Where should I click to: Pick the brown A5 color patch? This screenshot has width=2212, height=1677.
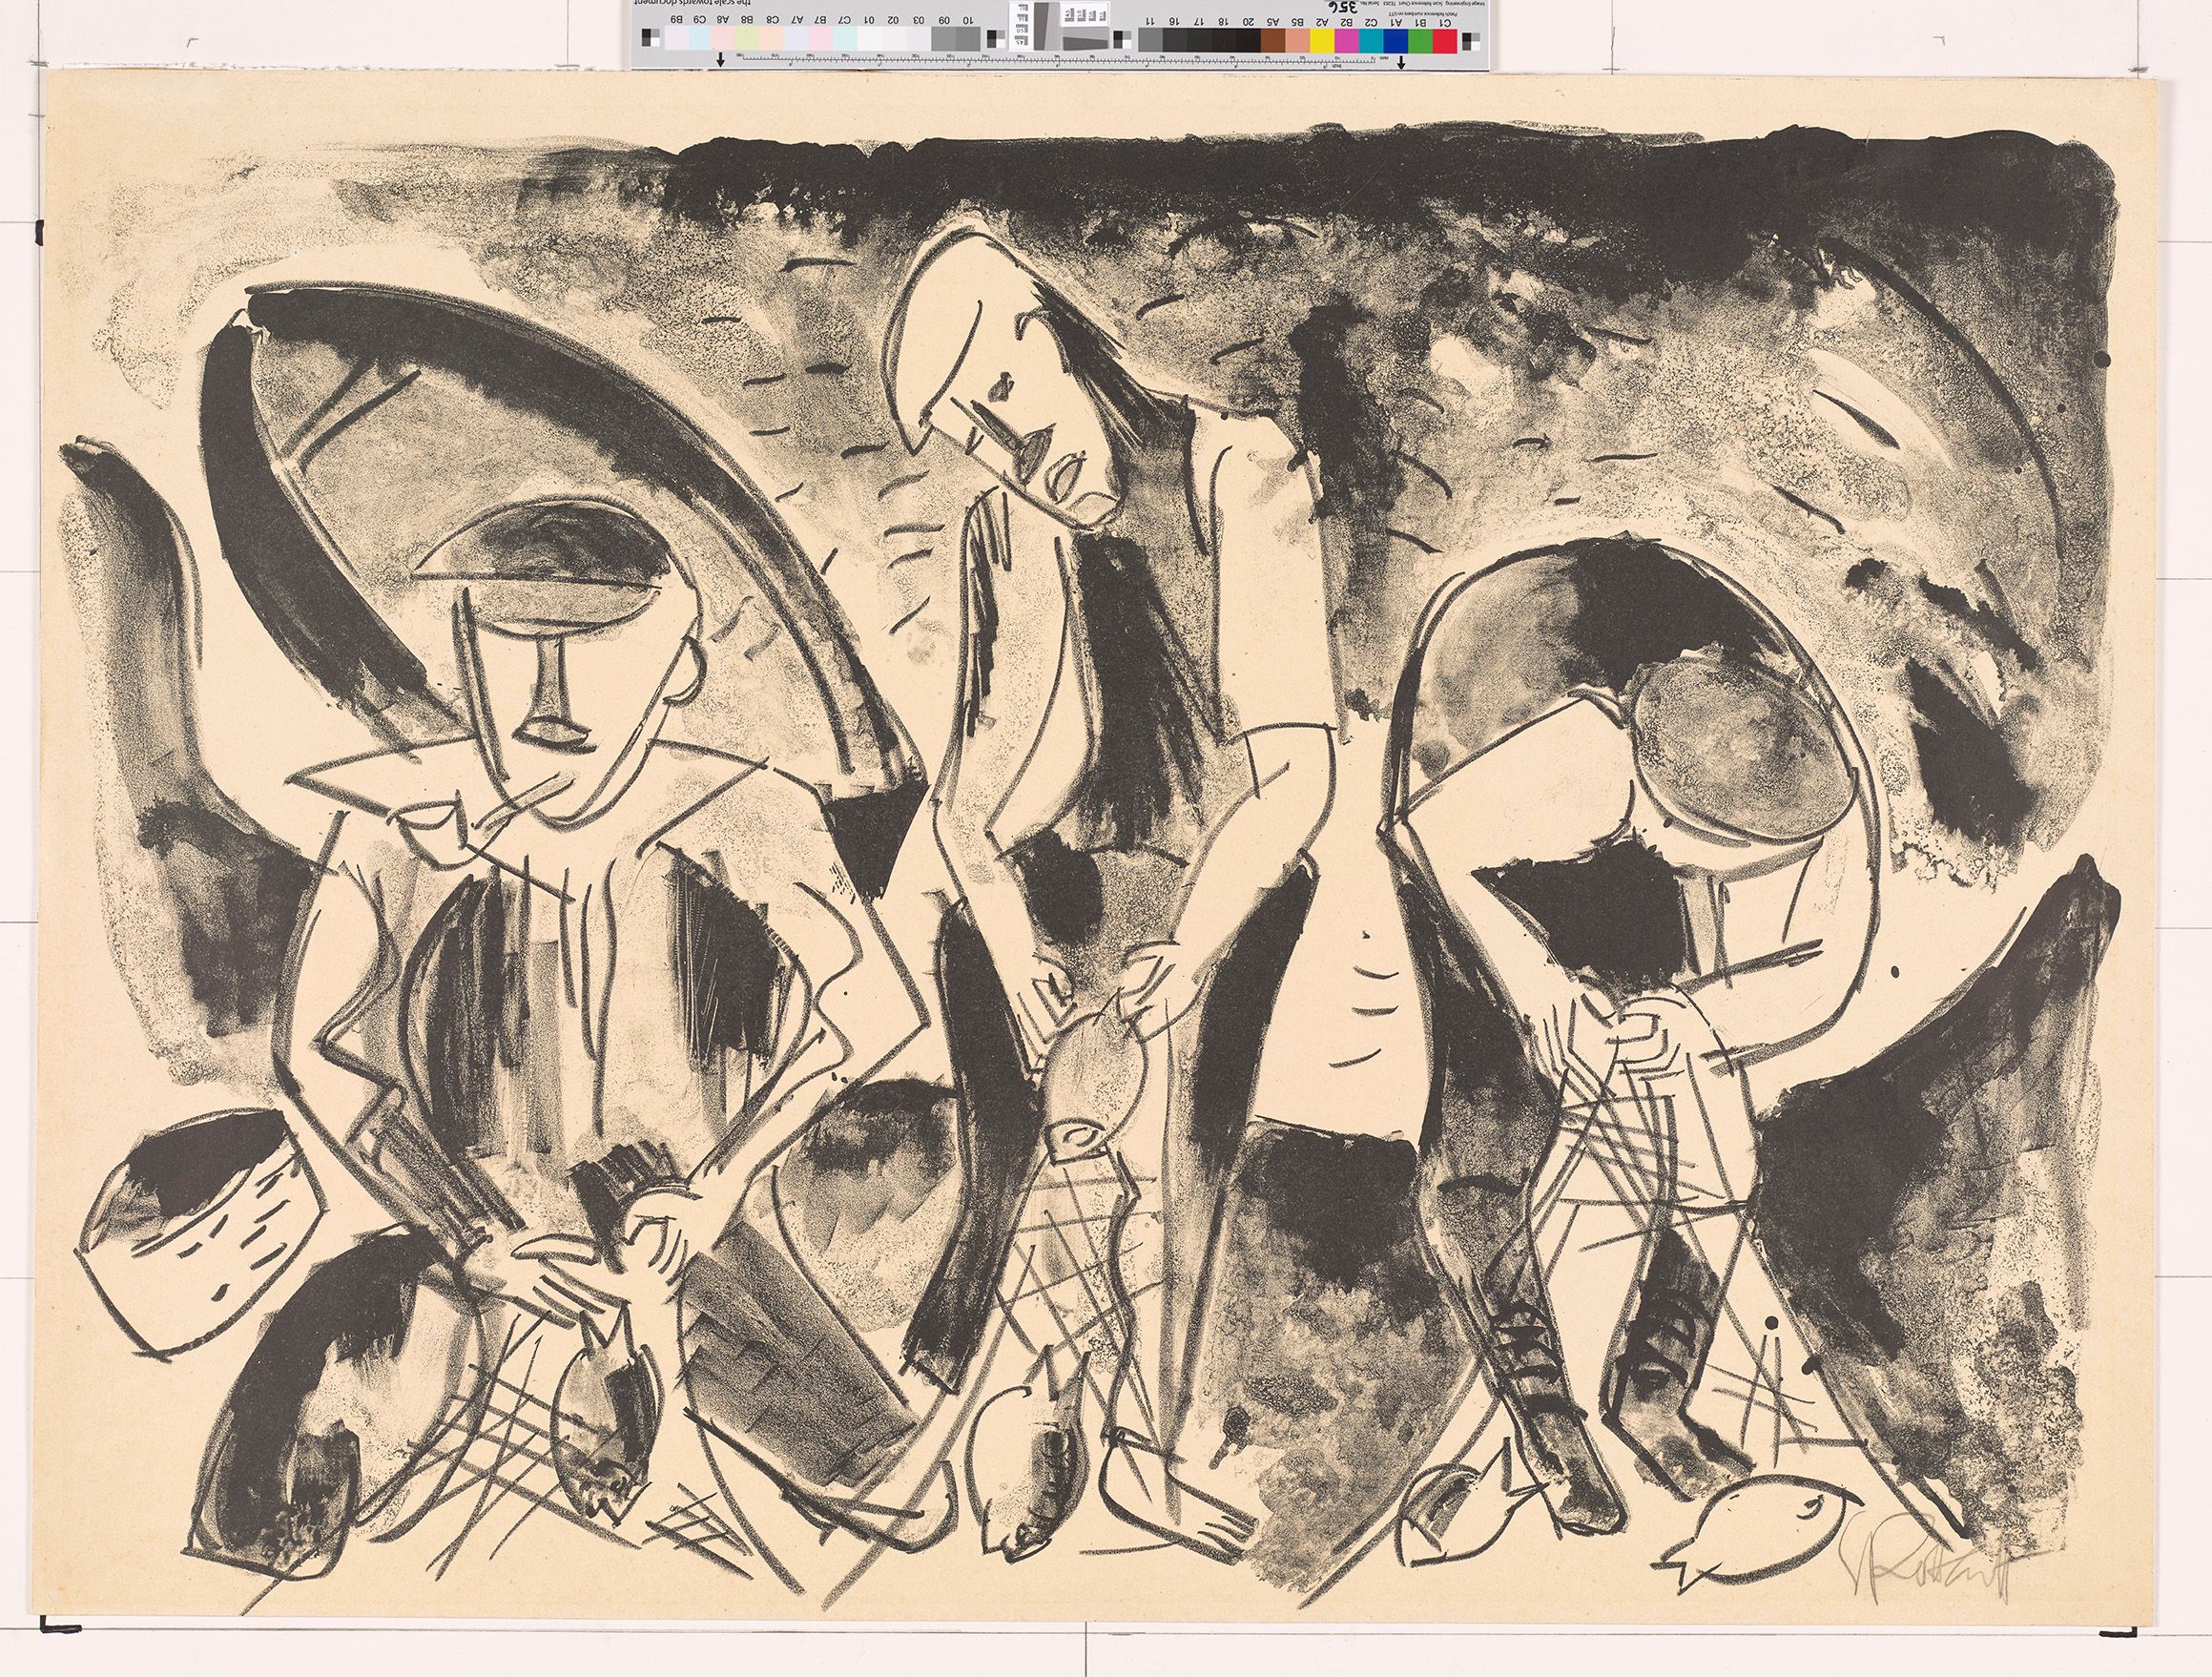point(1272,40)
